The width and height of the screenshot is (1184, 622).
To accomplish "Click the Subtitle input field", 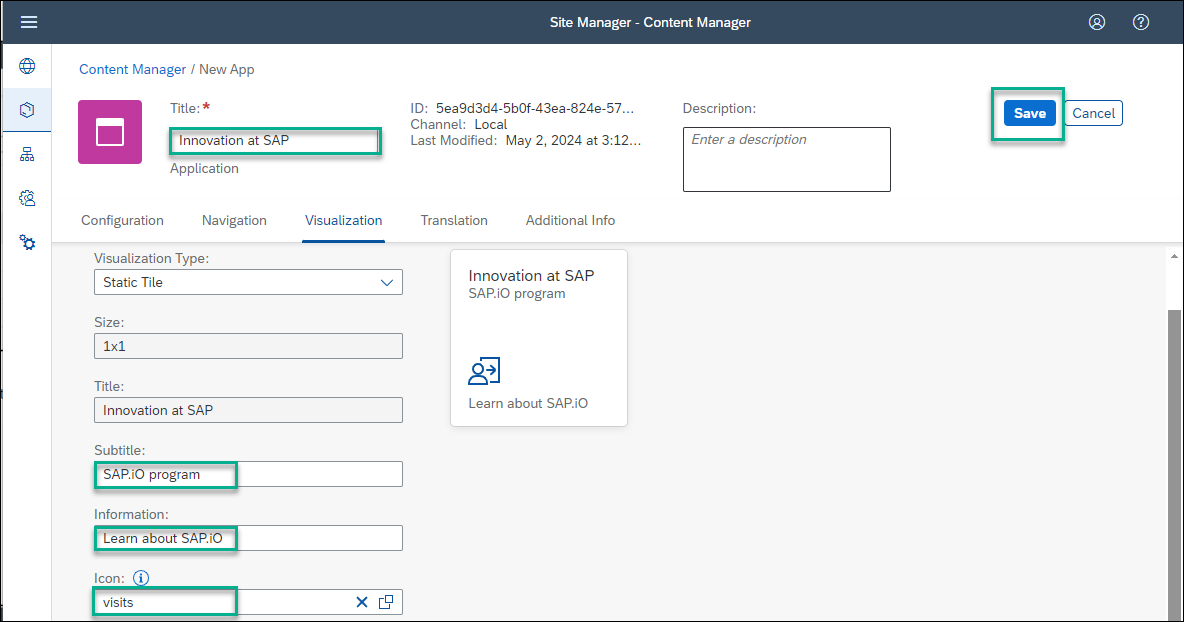I will (248, 474).
